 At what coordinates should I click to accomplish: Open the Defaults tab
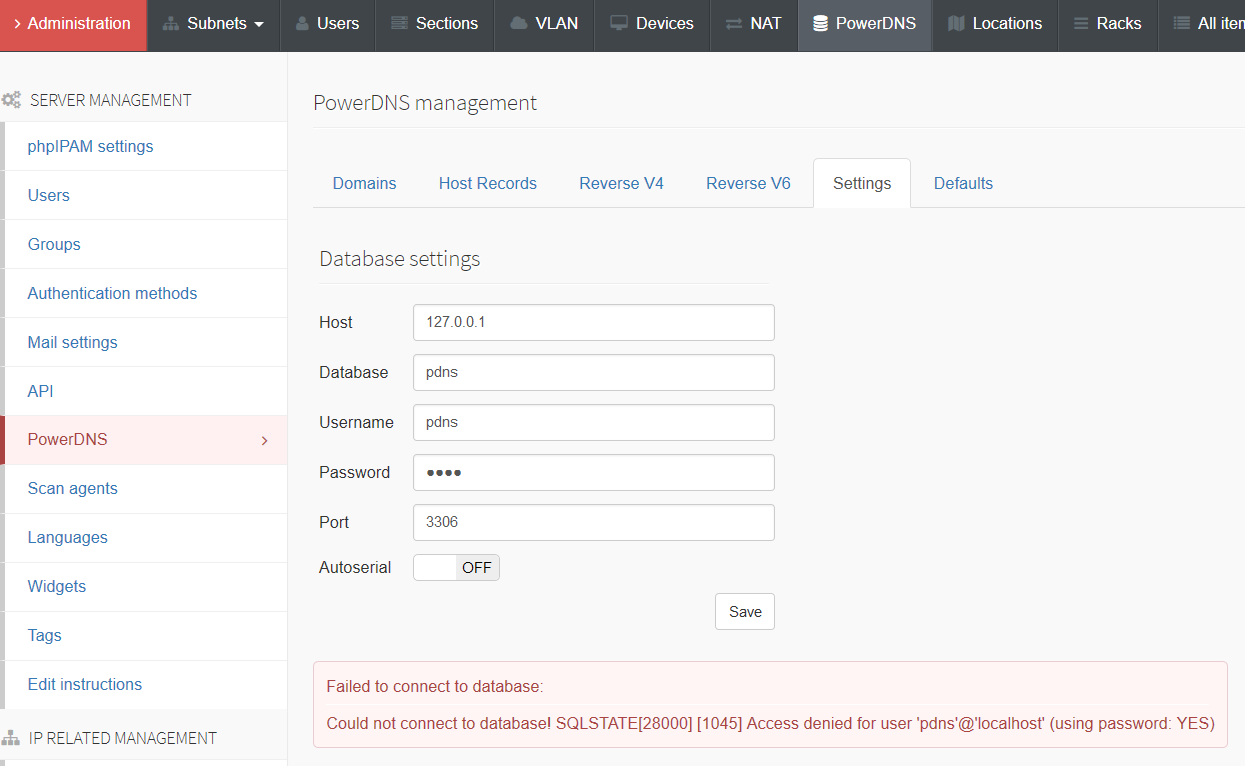pos(963,183)
